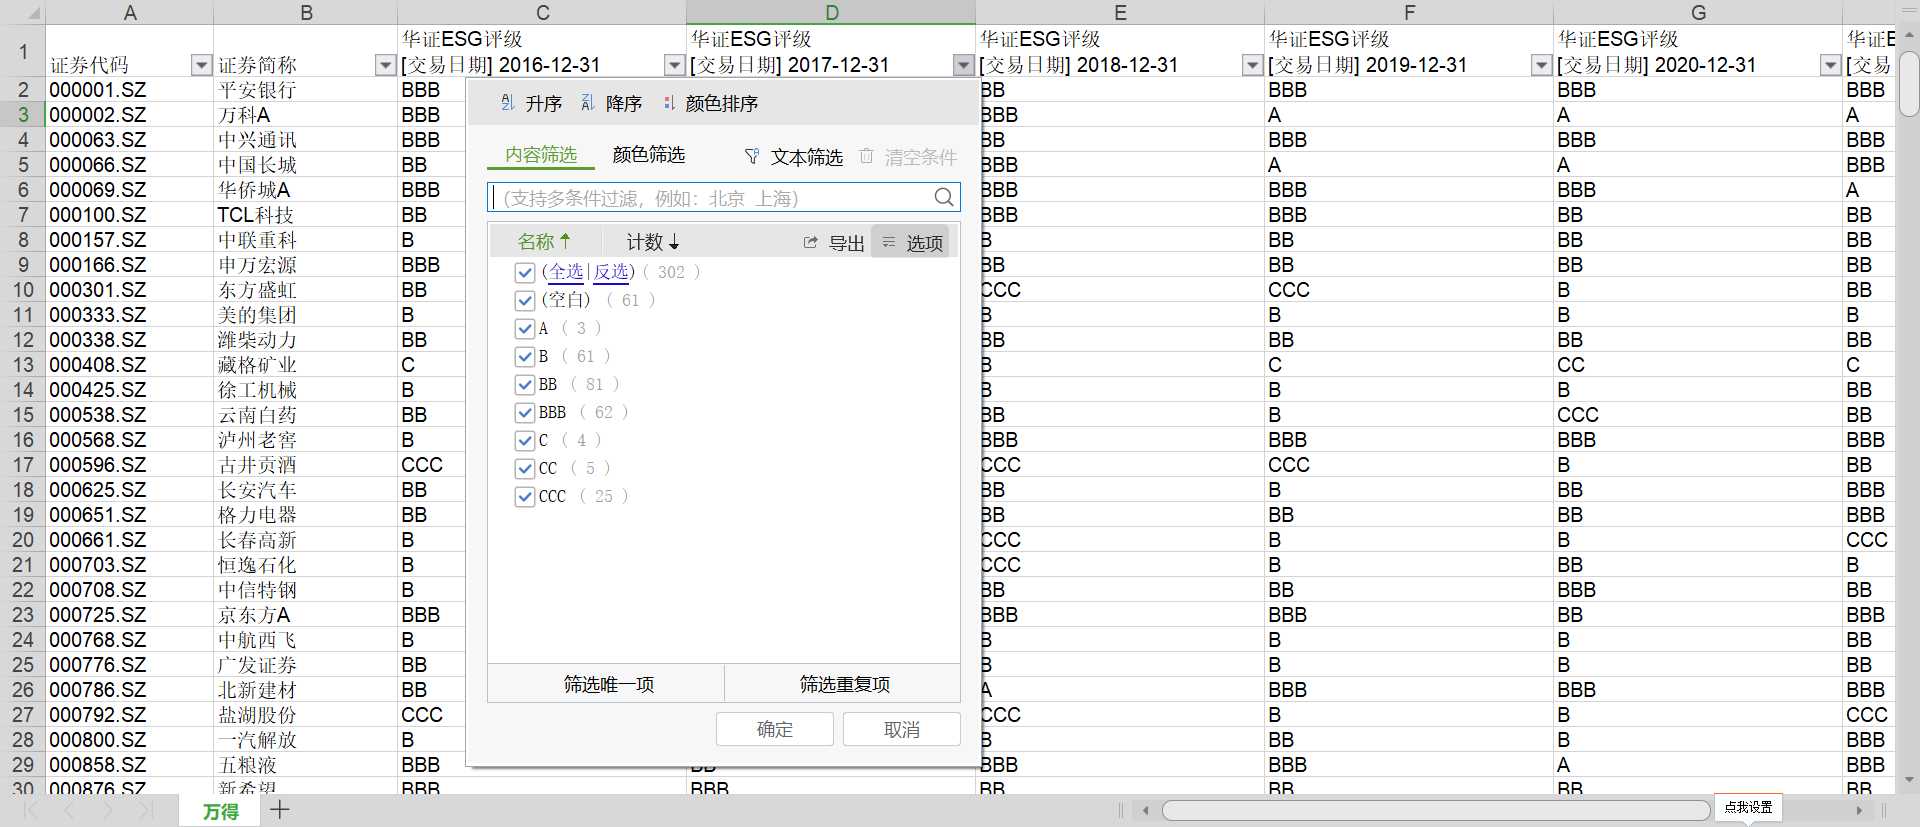Uncheck the 空白 blanks checkbox
Viewport: 1920px width, 827px height.
[525, 300]
